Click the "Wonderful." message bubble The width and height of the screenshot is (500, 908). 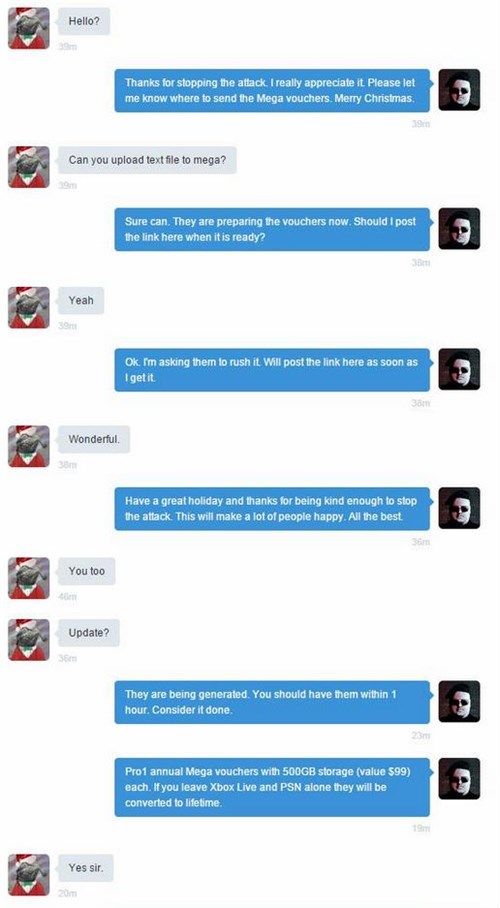(94, 439)
